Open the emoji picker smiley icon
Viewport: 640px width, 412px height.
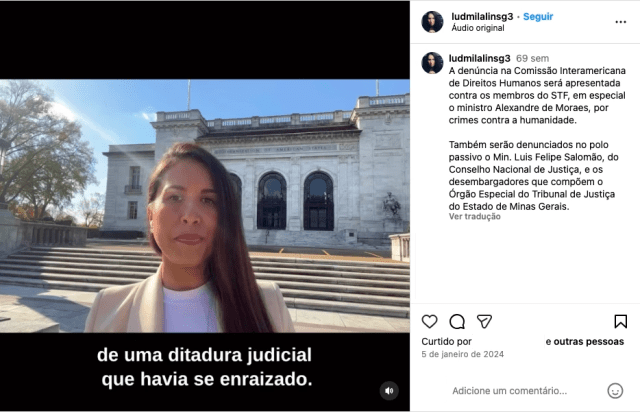615,391
